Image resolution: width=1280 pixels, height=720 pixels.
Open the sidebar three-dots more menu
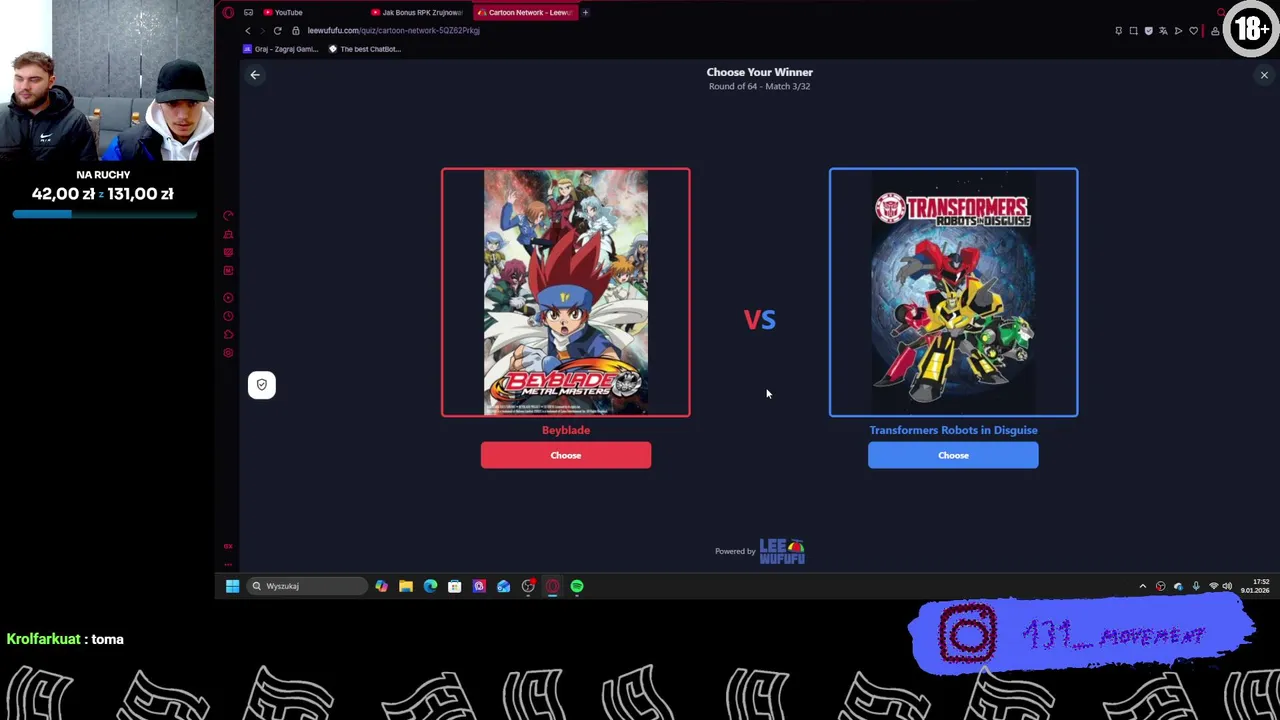tap(228, 564)
